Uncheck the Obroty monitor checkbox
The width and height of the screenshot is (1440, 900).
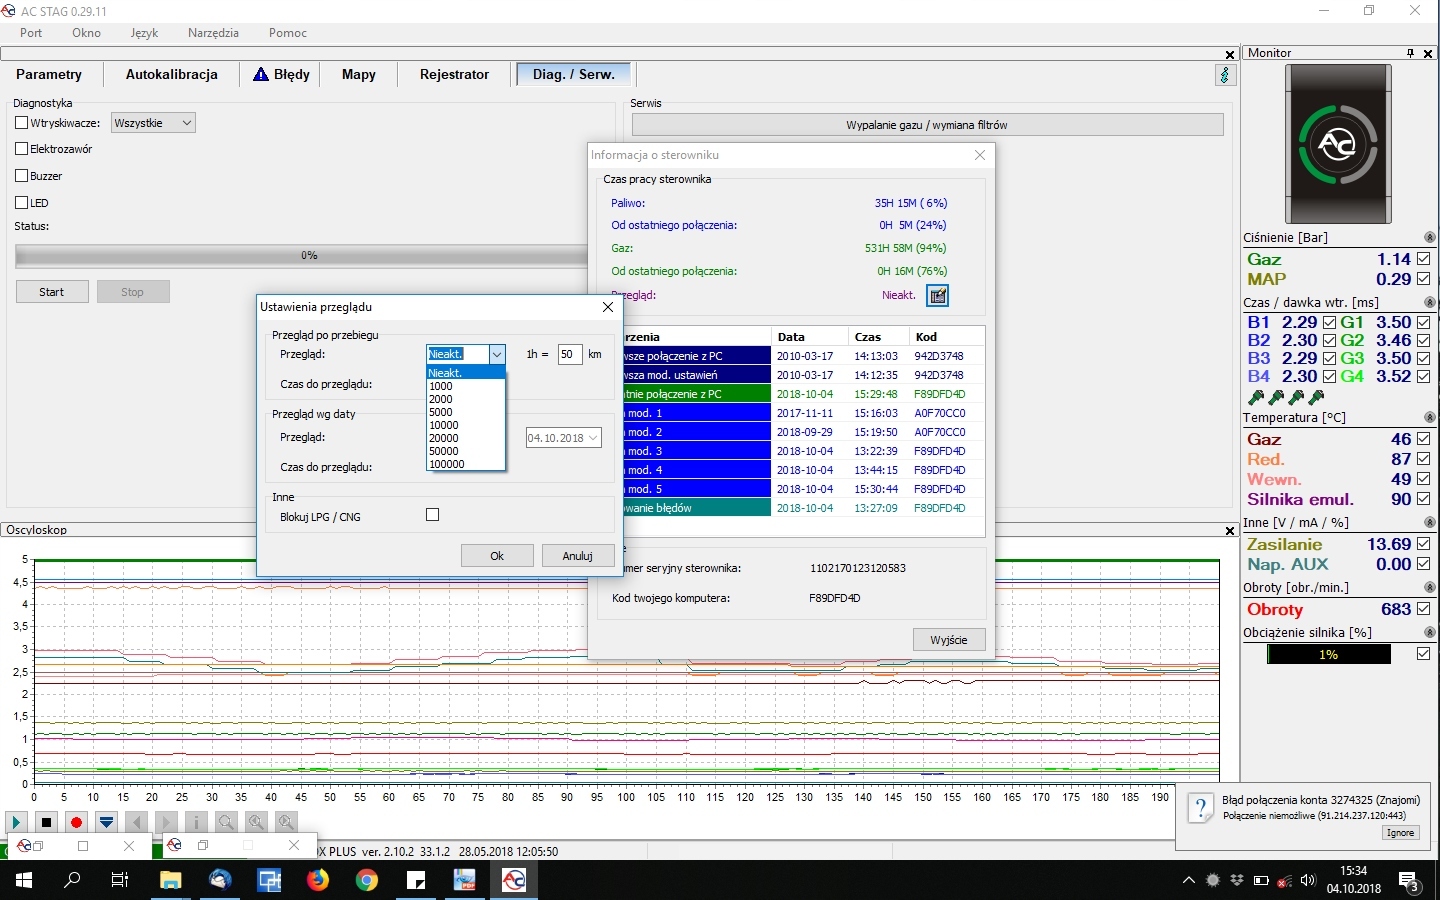click(1423, 609)
